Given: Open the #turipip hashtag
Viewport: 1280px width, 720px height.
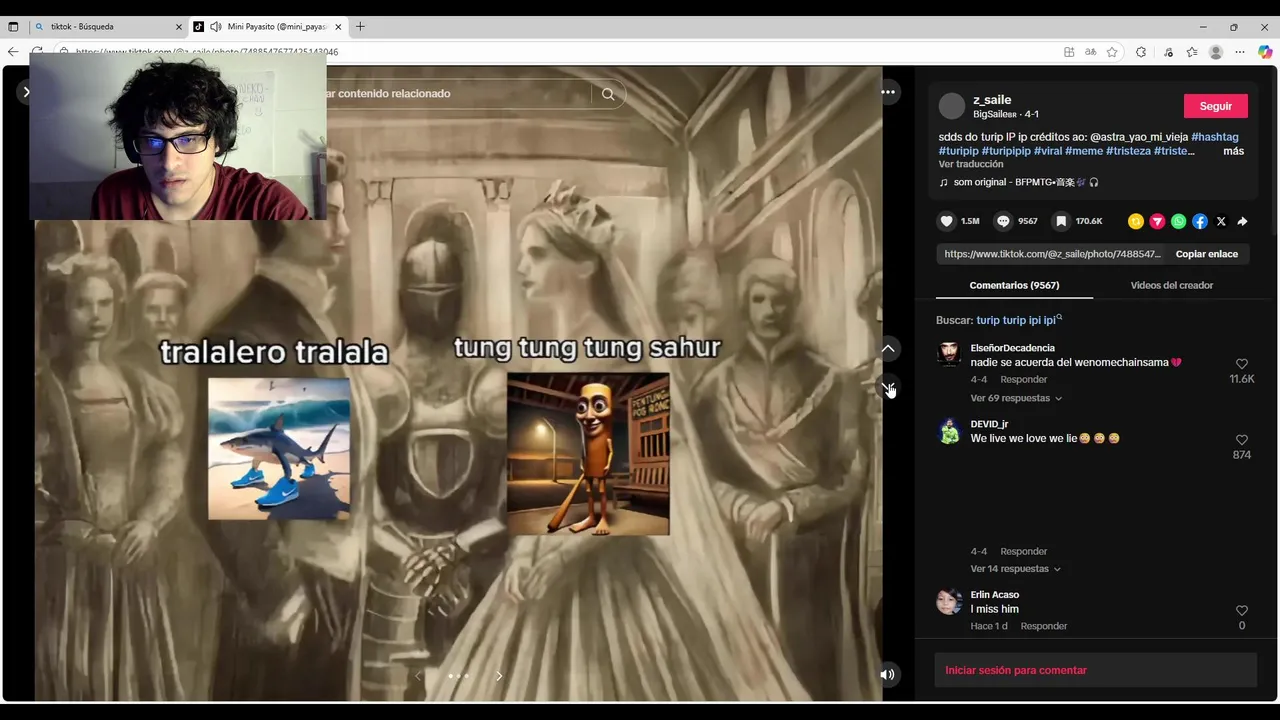Looking at the screenshot, I should tap(958, 151).
